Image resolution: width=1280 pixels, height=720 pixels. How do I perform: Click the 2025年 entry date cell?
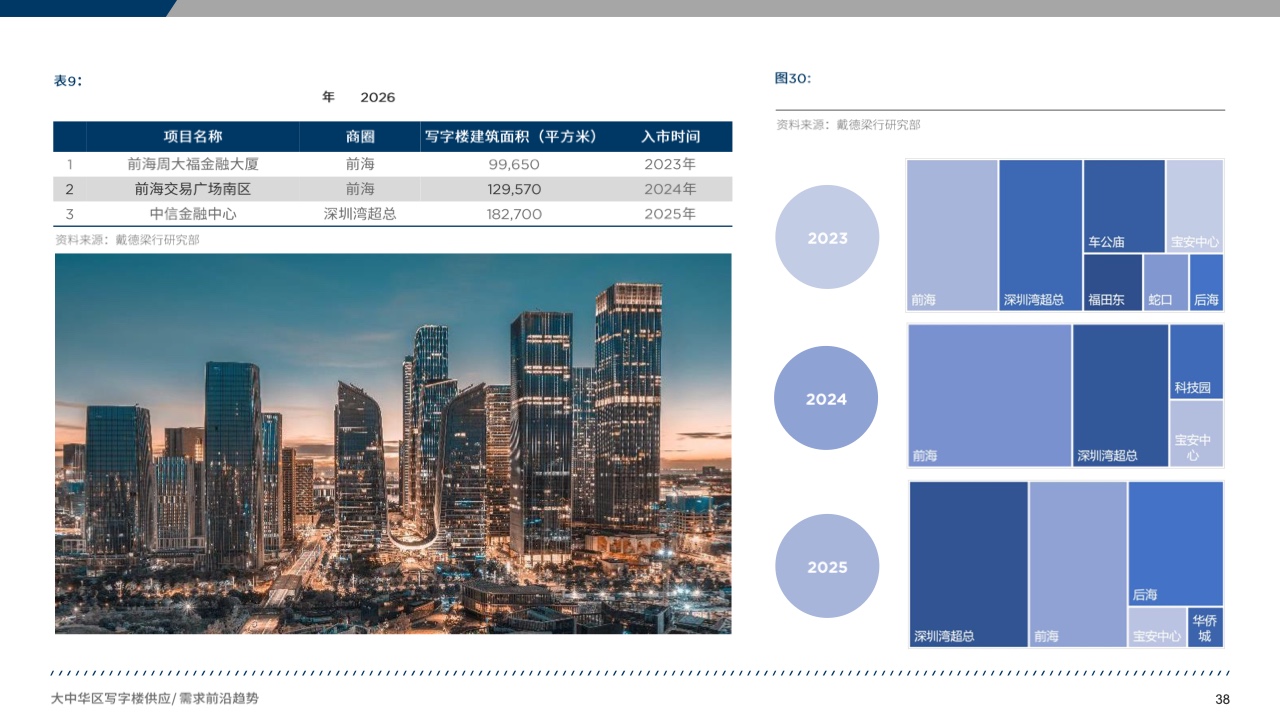[x=670, y=214]
